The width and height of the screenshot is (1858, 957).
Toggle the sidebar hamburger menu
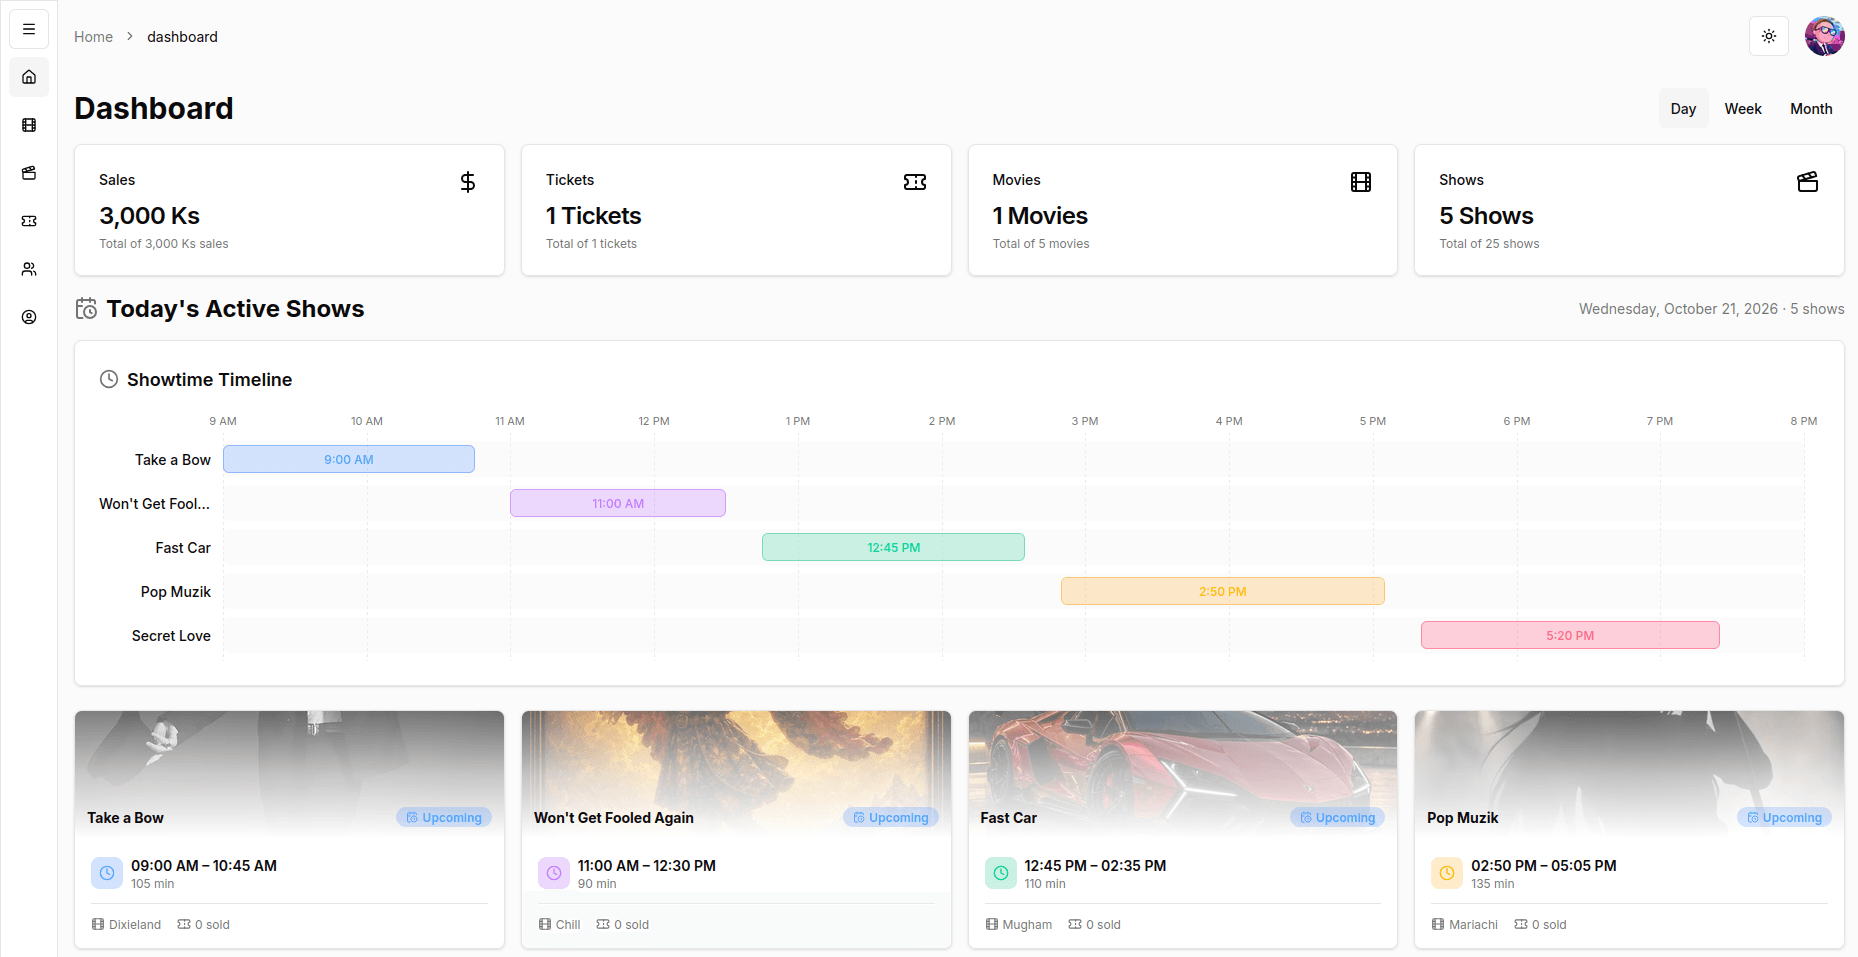tap(29, 29)
